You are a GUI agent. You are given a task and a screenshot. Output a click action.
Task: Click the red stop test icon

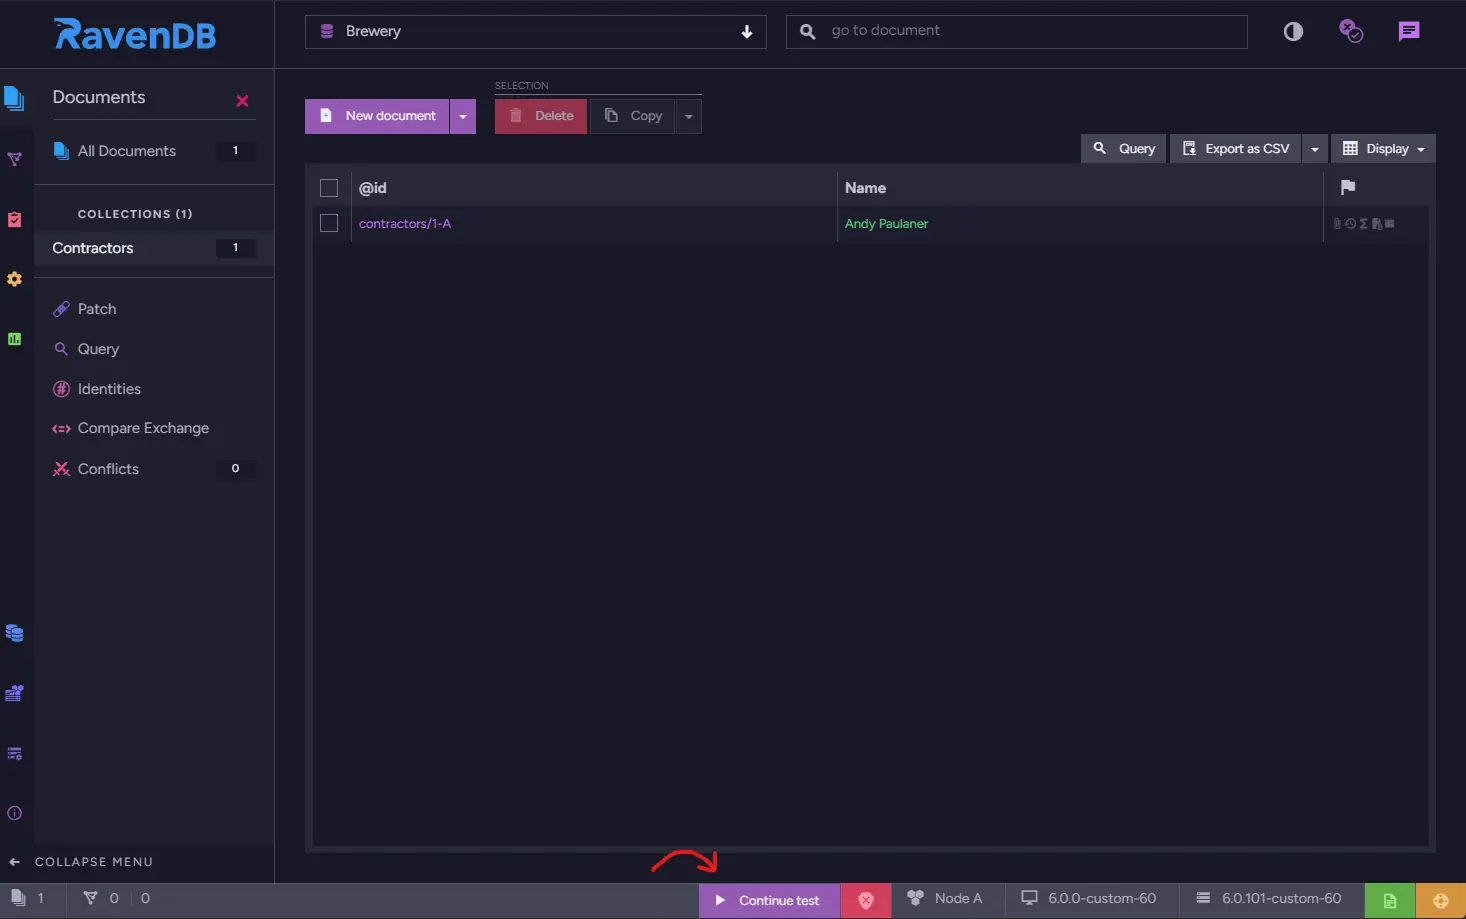point(866,900)
